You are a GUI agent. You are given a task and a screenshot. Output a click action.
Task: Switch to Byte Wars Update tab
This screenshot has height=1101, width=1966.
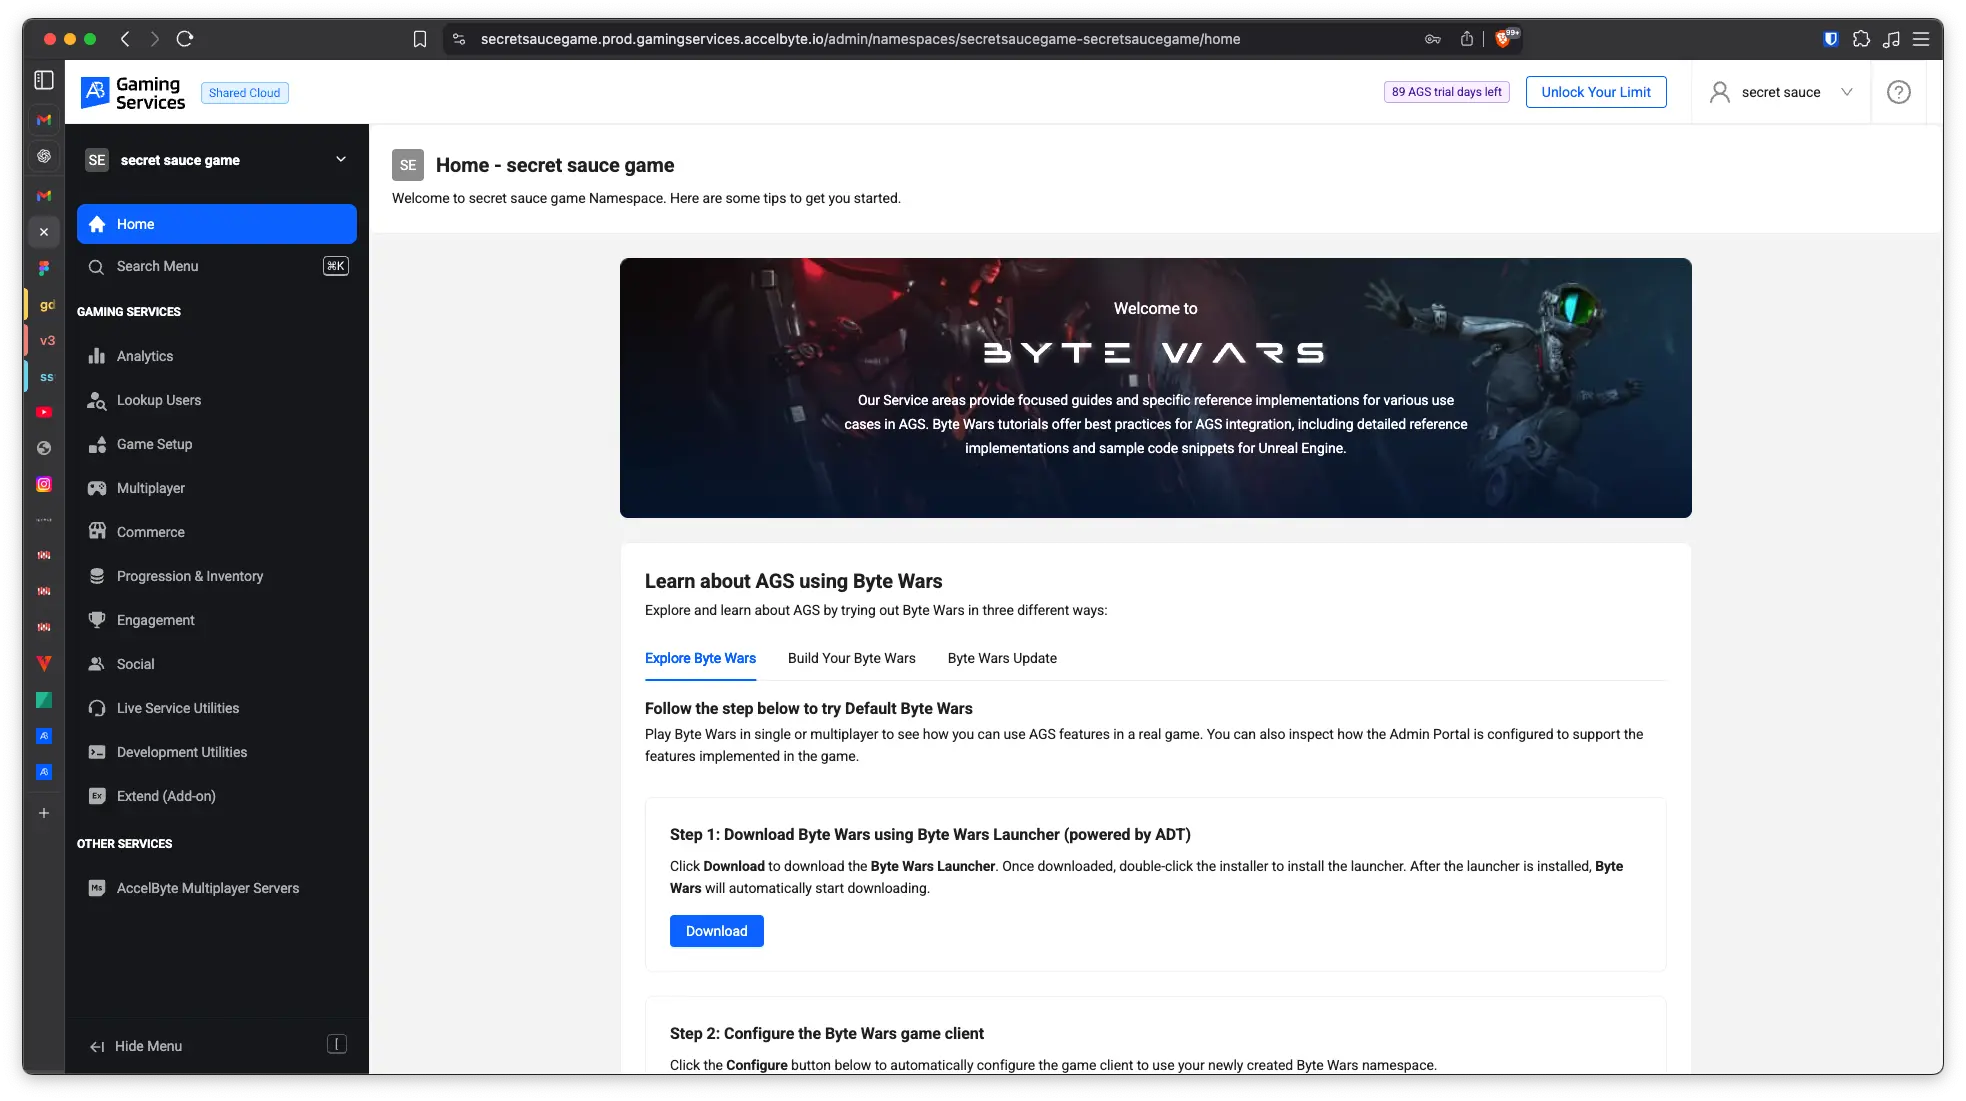(1002, 658)
